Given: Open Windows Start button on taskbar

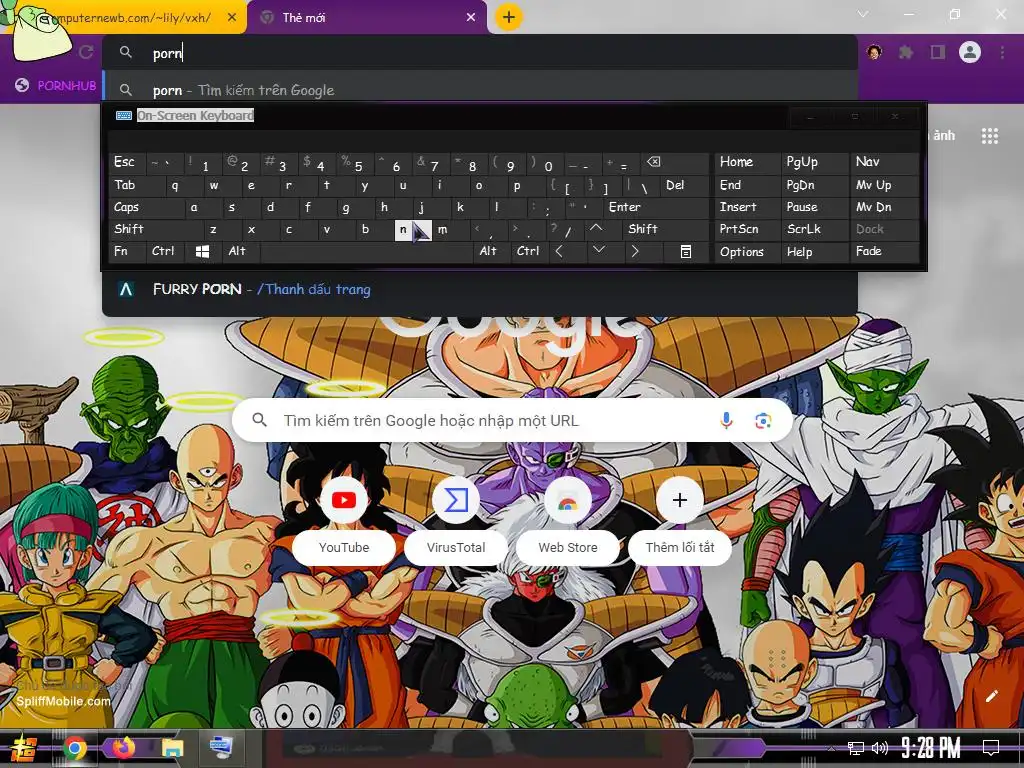Looking at the screenshot, I should coord(24,748).
